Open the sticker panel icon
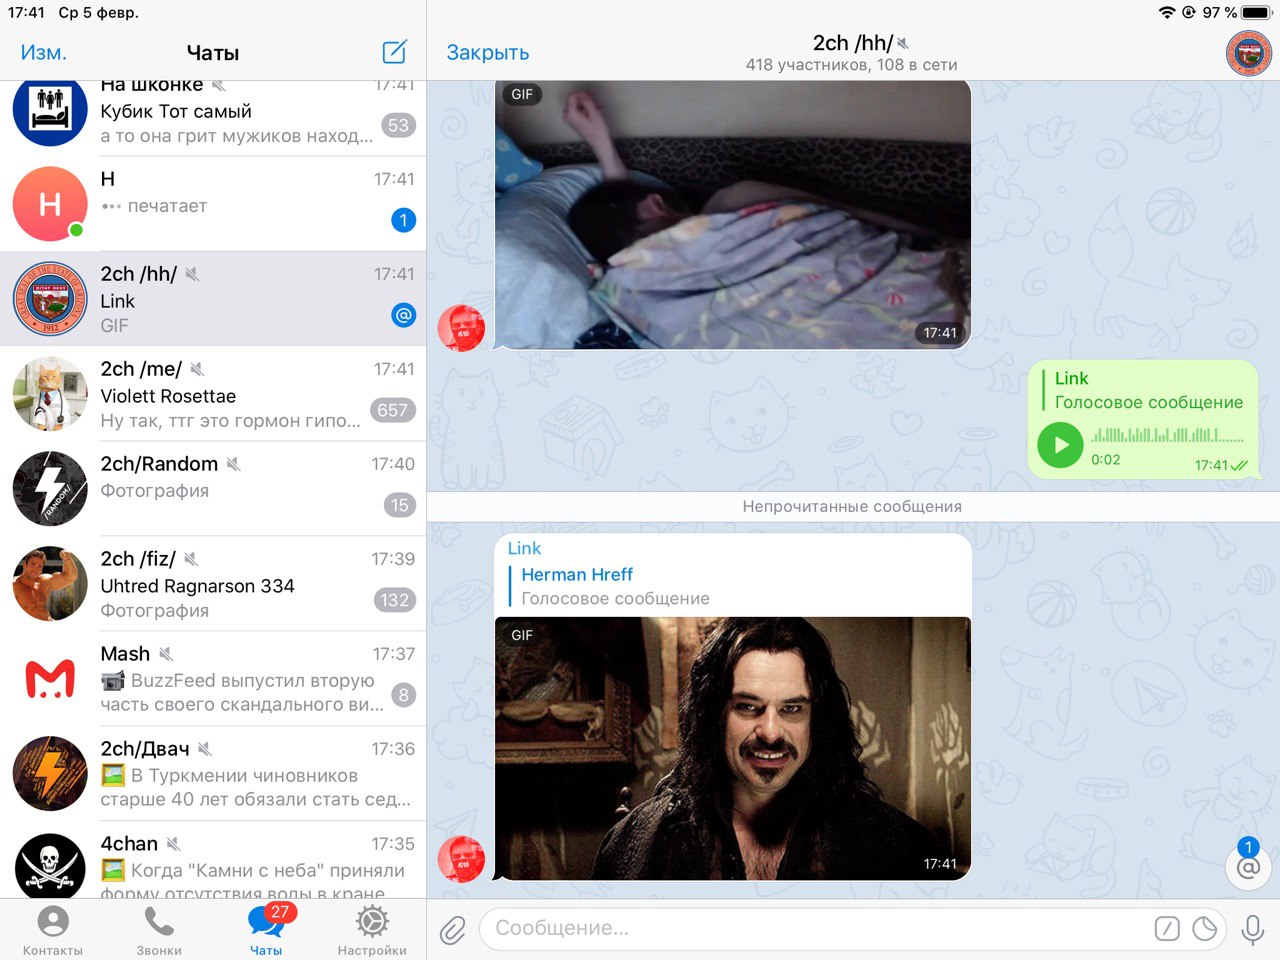 pos(1205,929)
